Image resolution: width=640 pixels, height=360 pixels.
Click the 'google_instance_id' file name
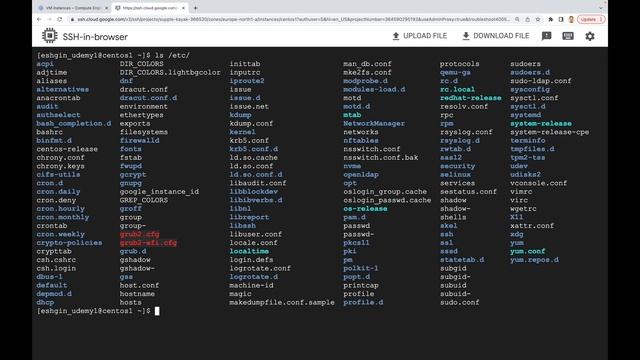pyautogui.click(x=159, y=192)
